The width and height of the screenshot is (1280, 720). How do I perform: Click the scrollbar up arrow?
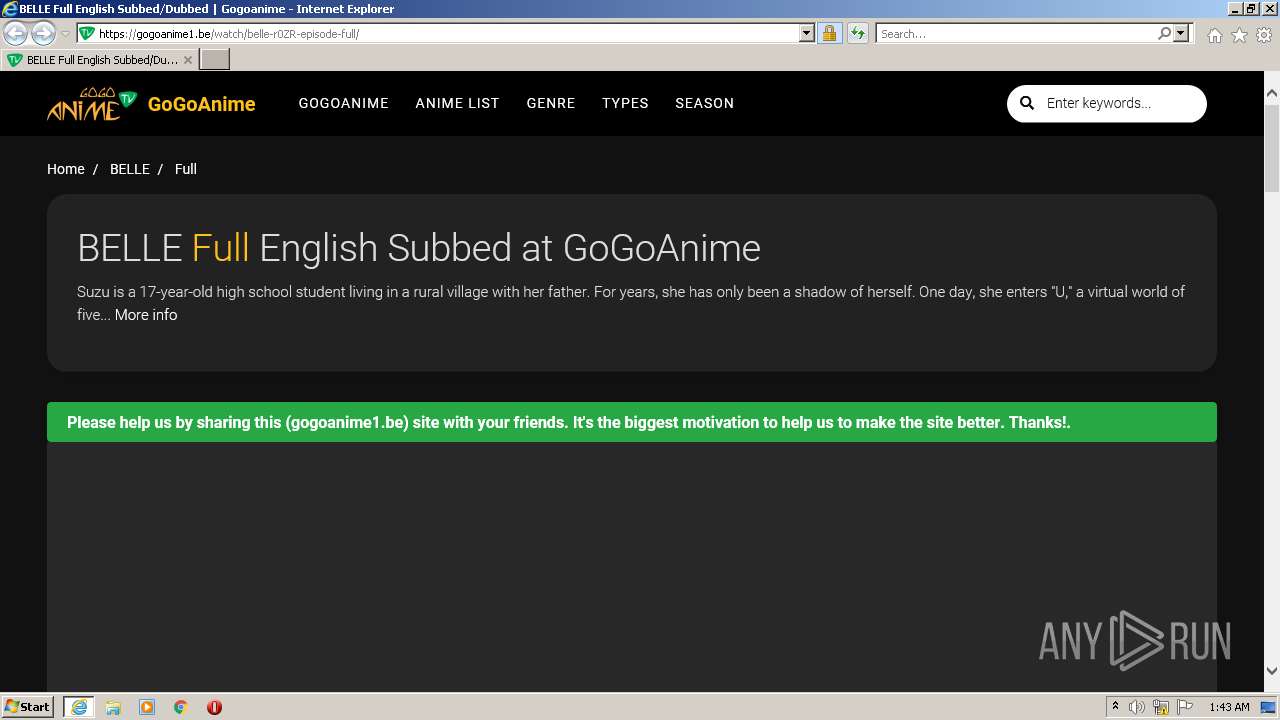[1272, 93]
